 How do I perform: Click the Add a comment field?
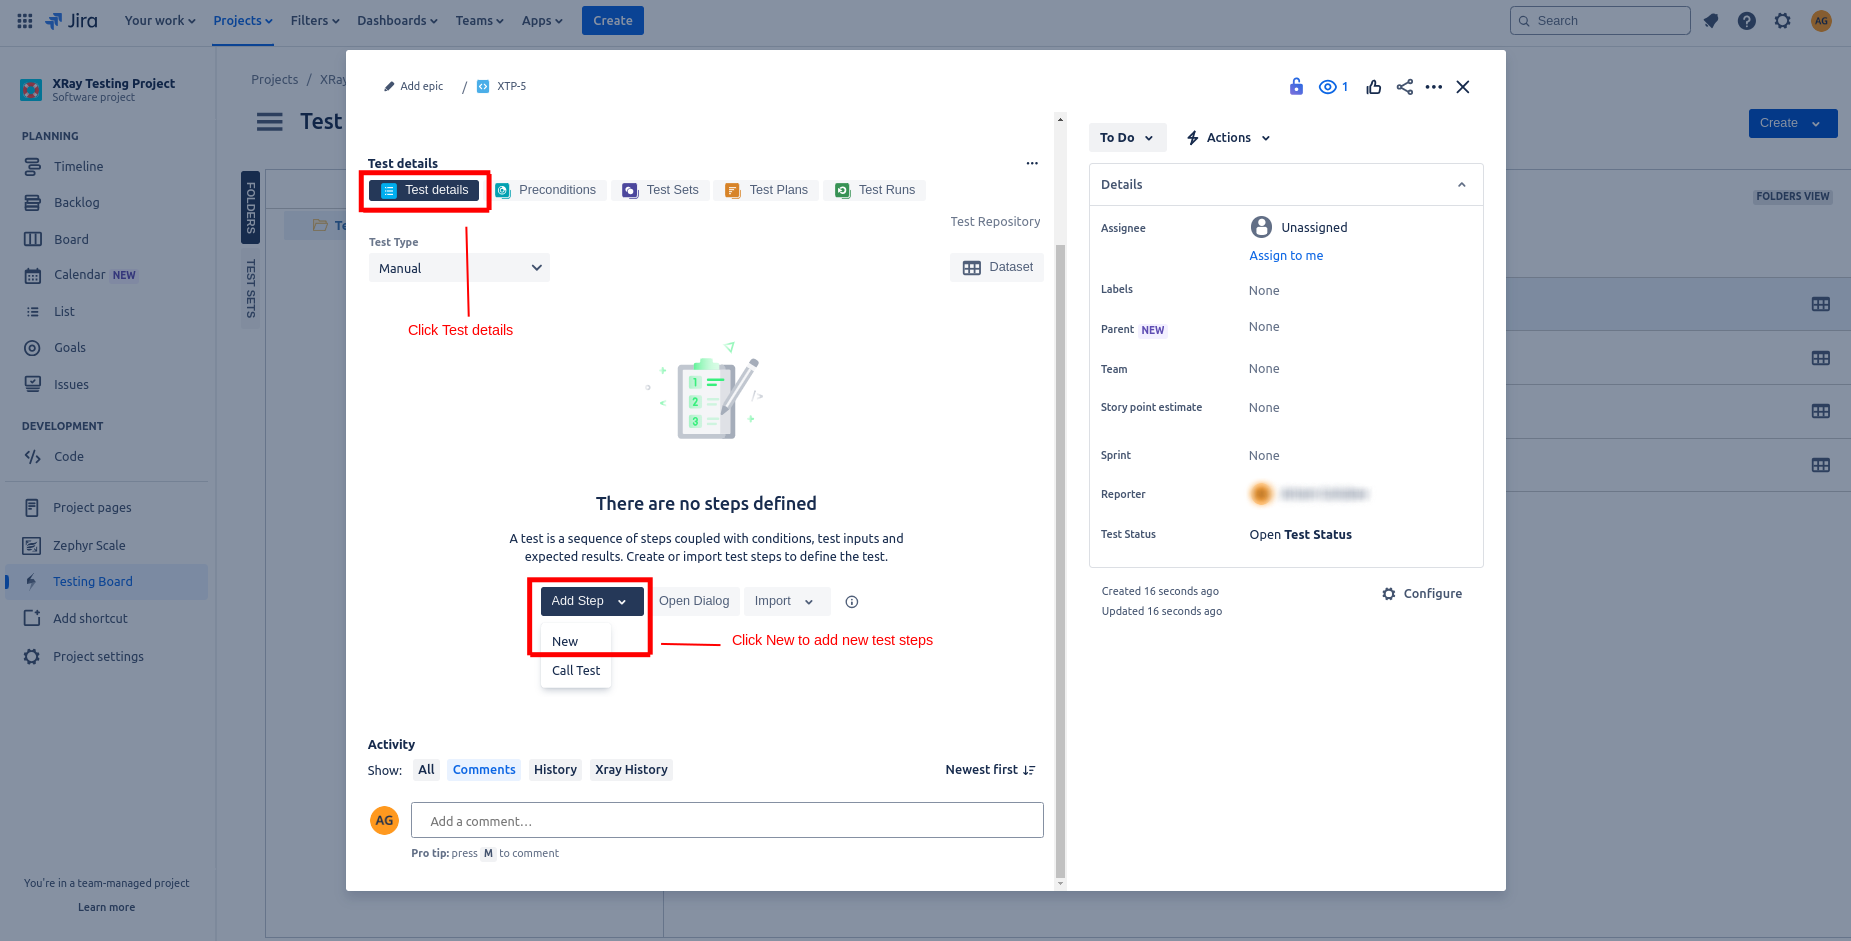tap(726, 821)
